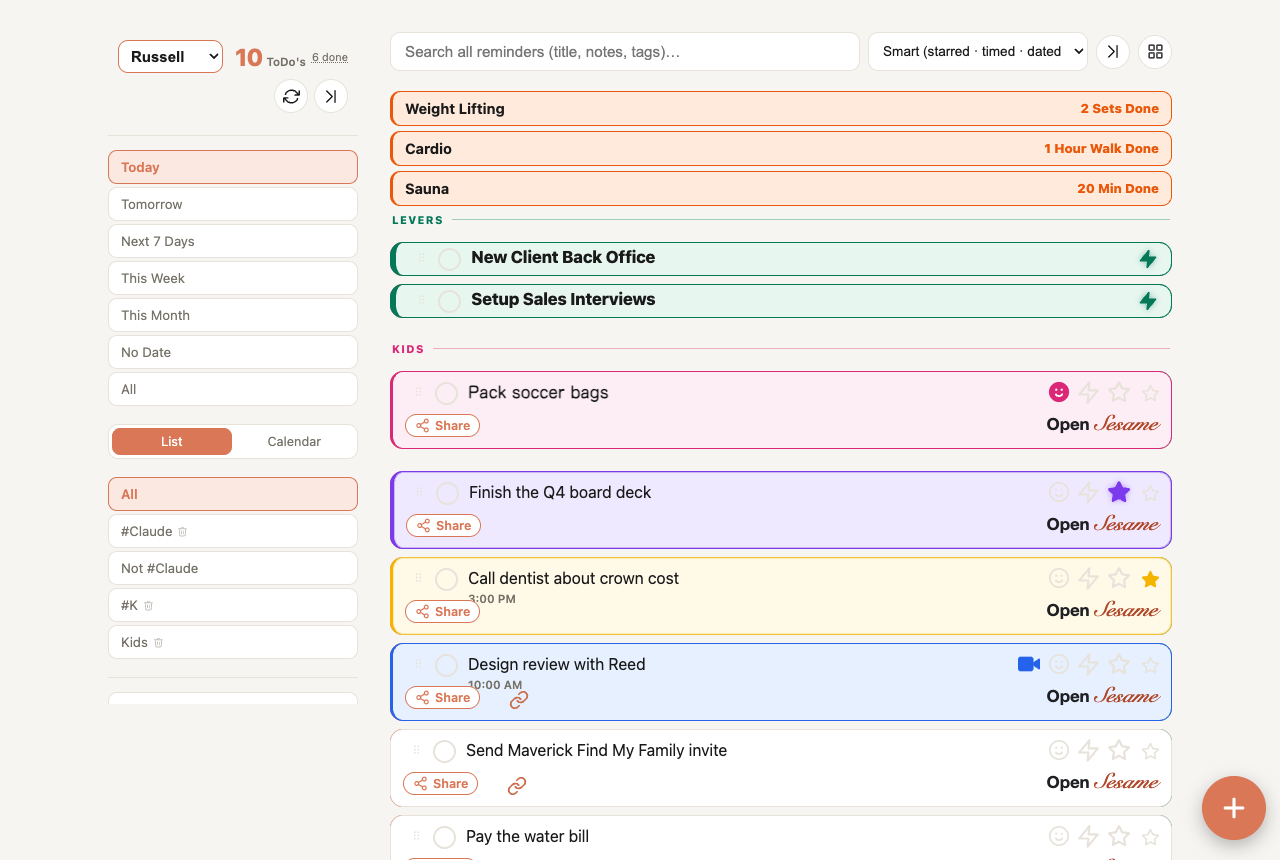This screenshot has height=860, width=1280.
Task: Click the refresh icon under the ToDo count
Action: tap(291, 96)
